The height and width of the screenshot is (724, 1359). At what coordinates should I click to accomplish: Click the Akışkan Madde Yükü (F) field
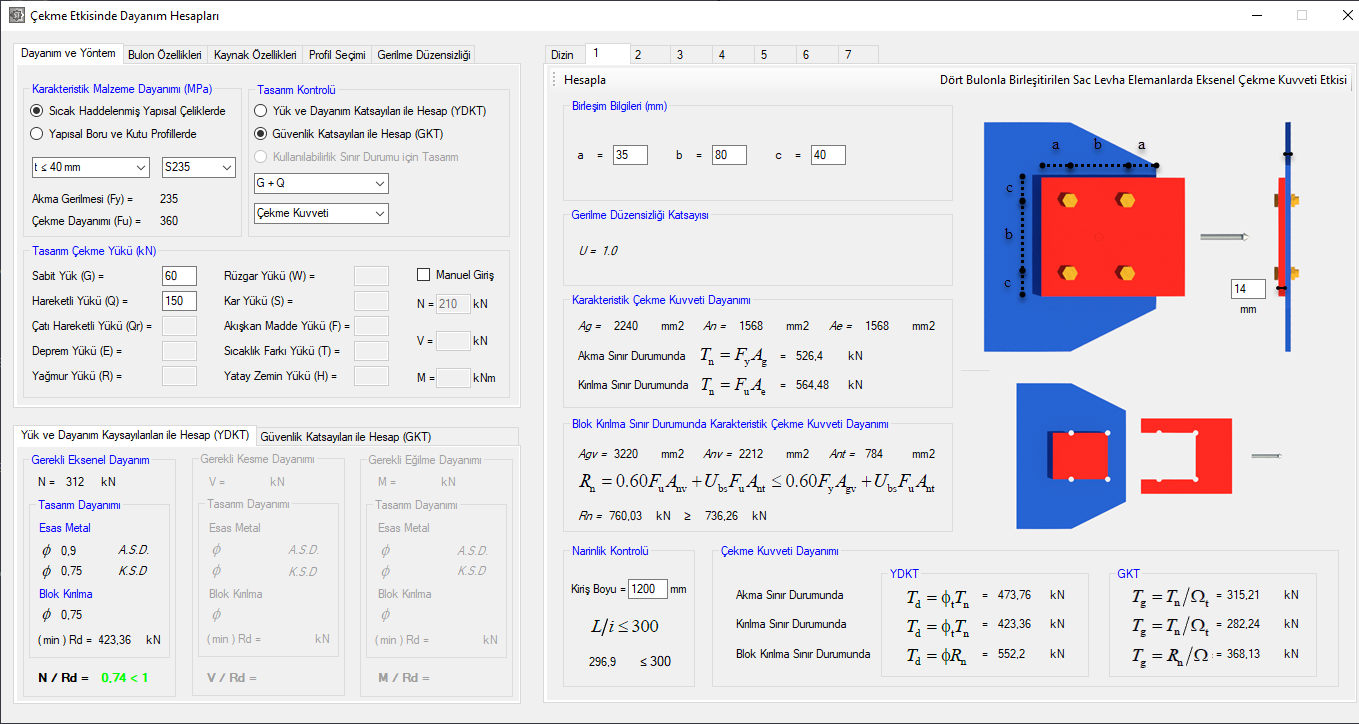[371, 326]
